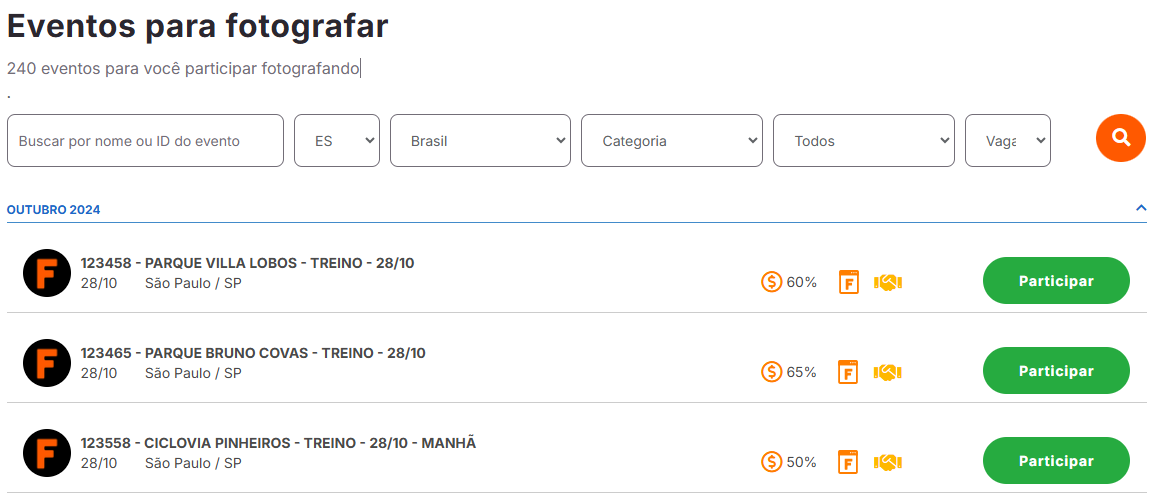Open the ES state dropdown
The image size is (1161, 497).
pyautogui.click(x=337, y=141)
